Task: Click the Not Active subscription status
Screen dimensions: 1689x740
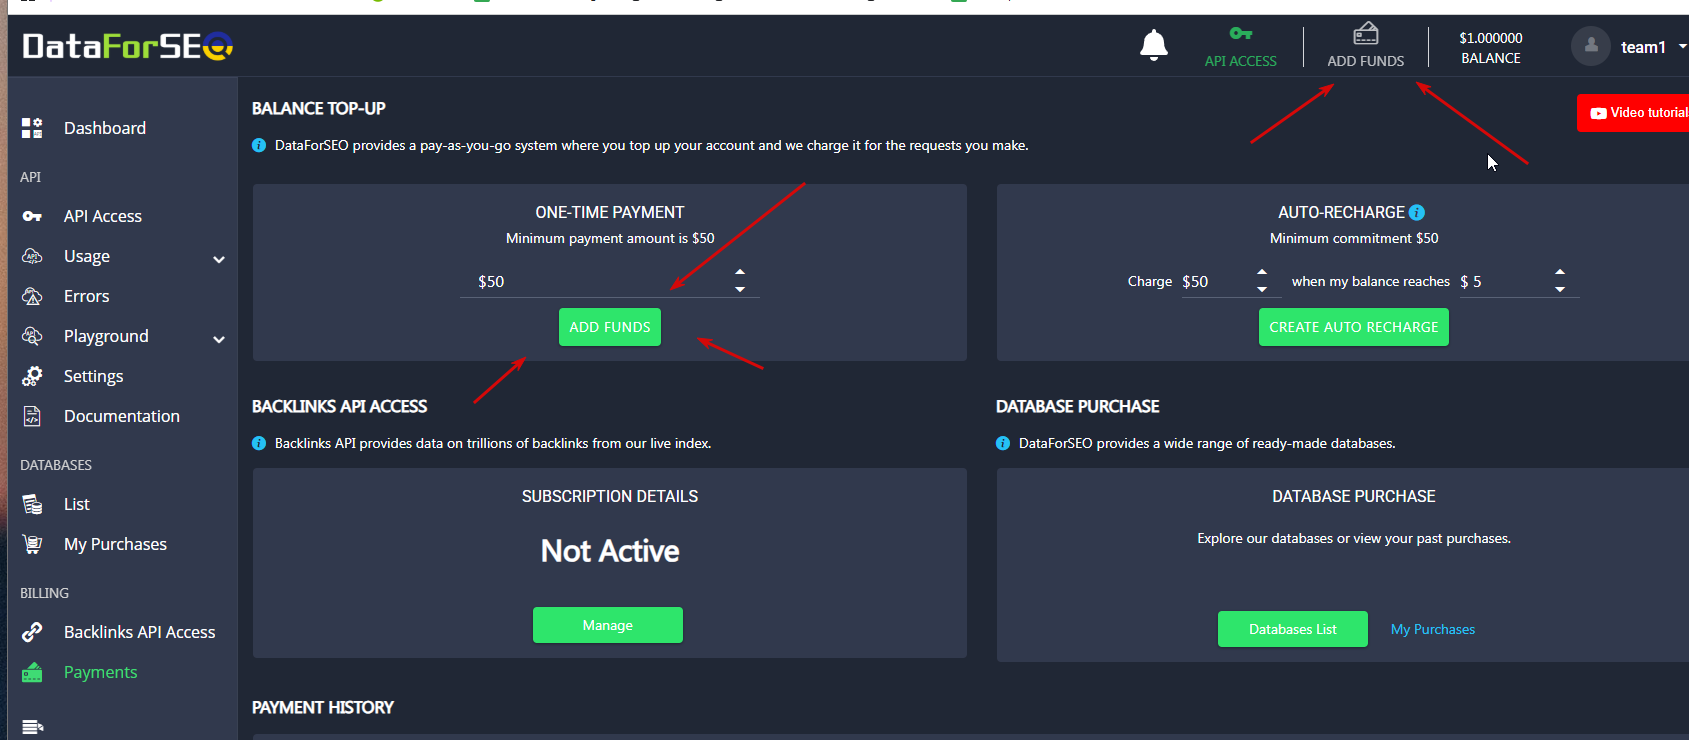Action: [610, 551]
